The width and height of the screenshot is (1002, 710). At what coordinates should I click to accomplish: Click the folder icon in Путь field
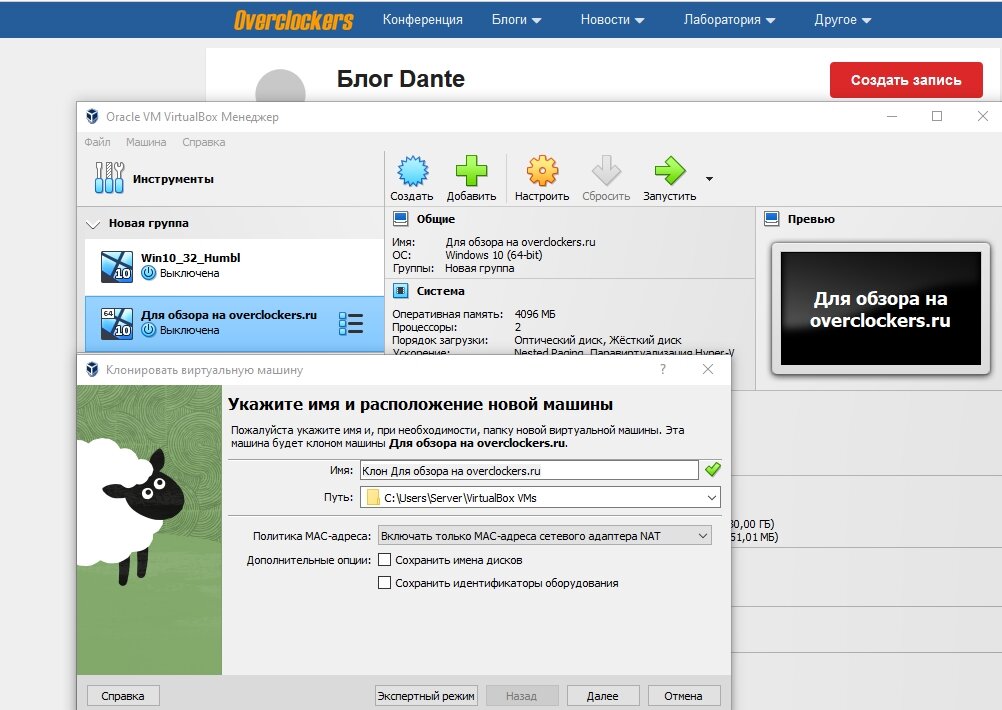373,498
